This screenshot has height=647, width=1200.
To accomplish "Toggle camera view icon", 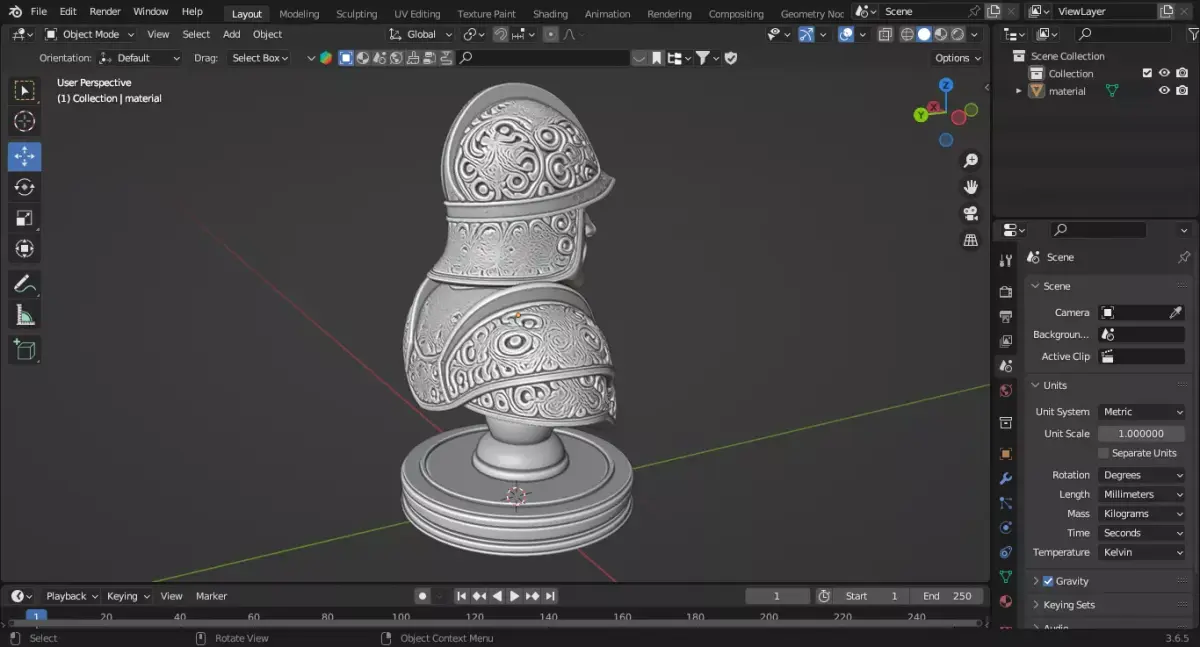I will 970,214.
